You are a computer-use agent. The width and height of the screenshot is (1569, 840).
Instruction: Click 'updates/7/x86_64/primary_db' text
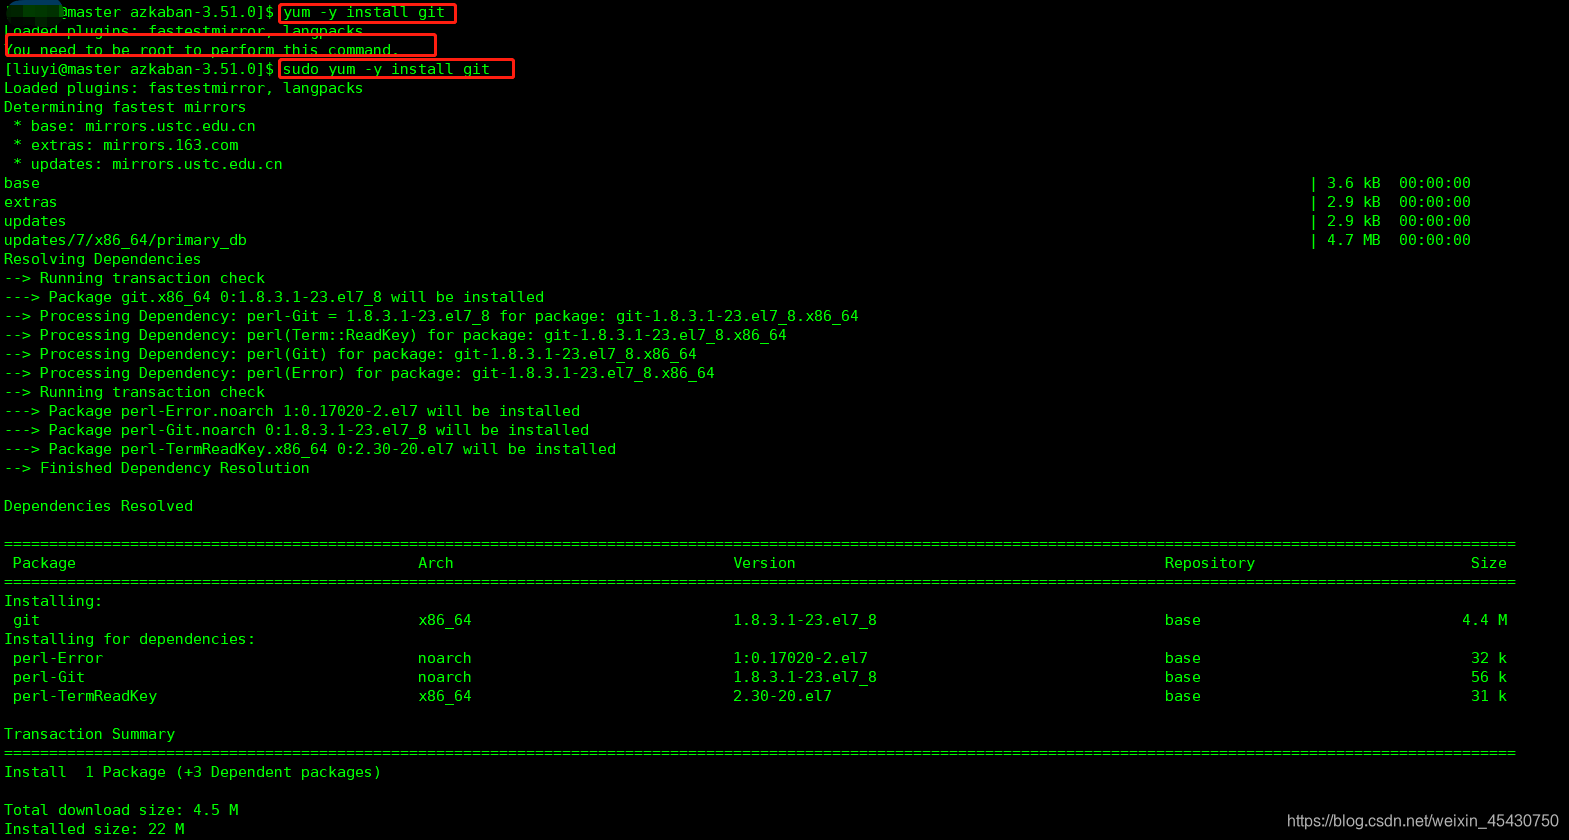[125, 240]
